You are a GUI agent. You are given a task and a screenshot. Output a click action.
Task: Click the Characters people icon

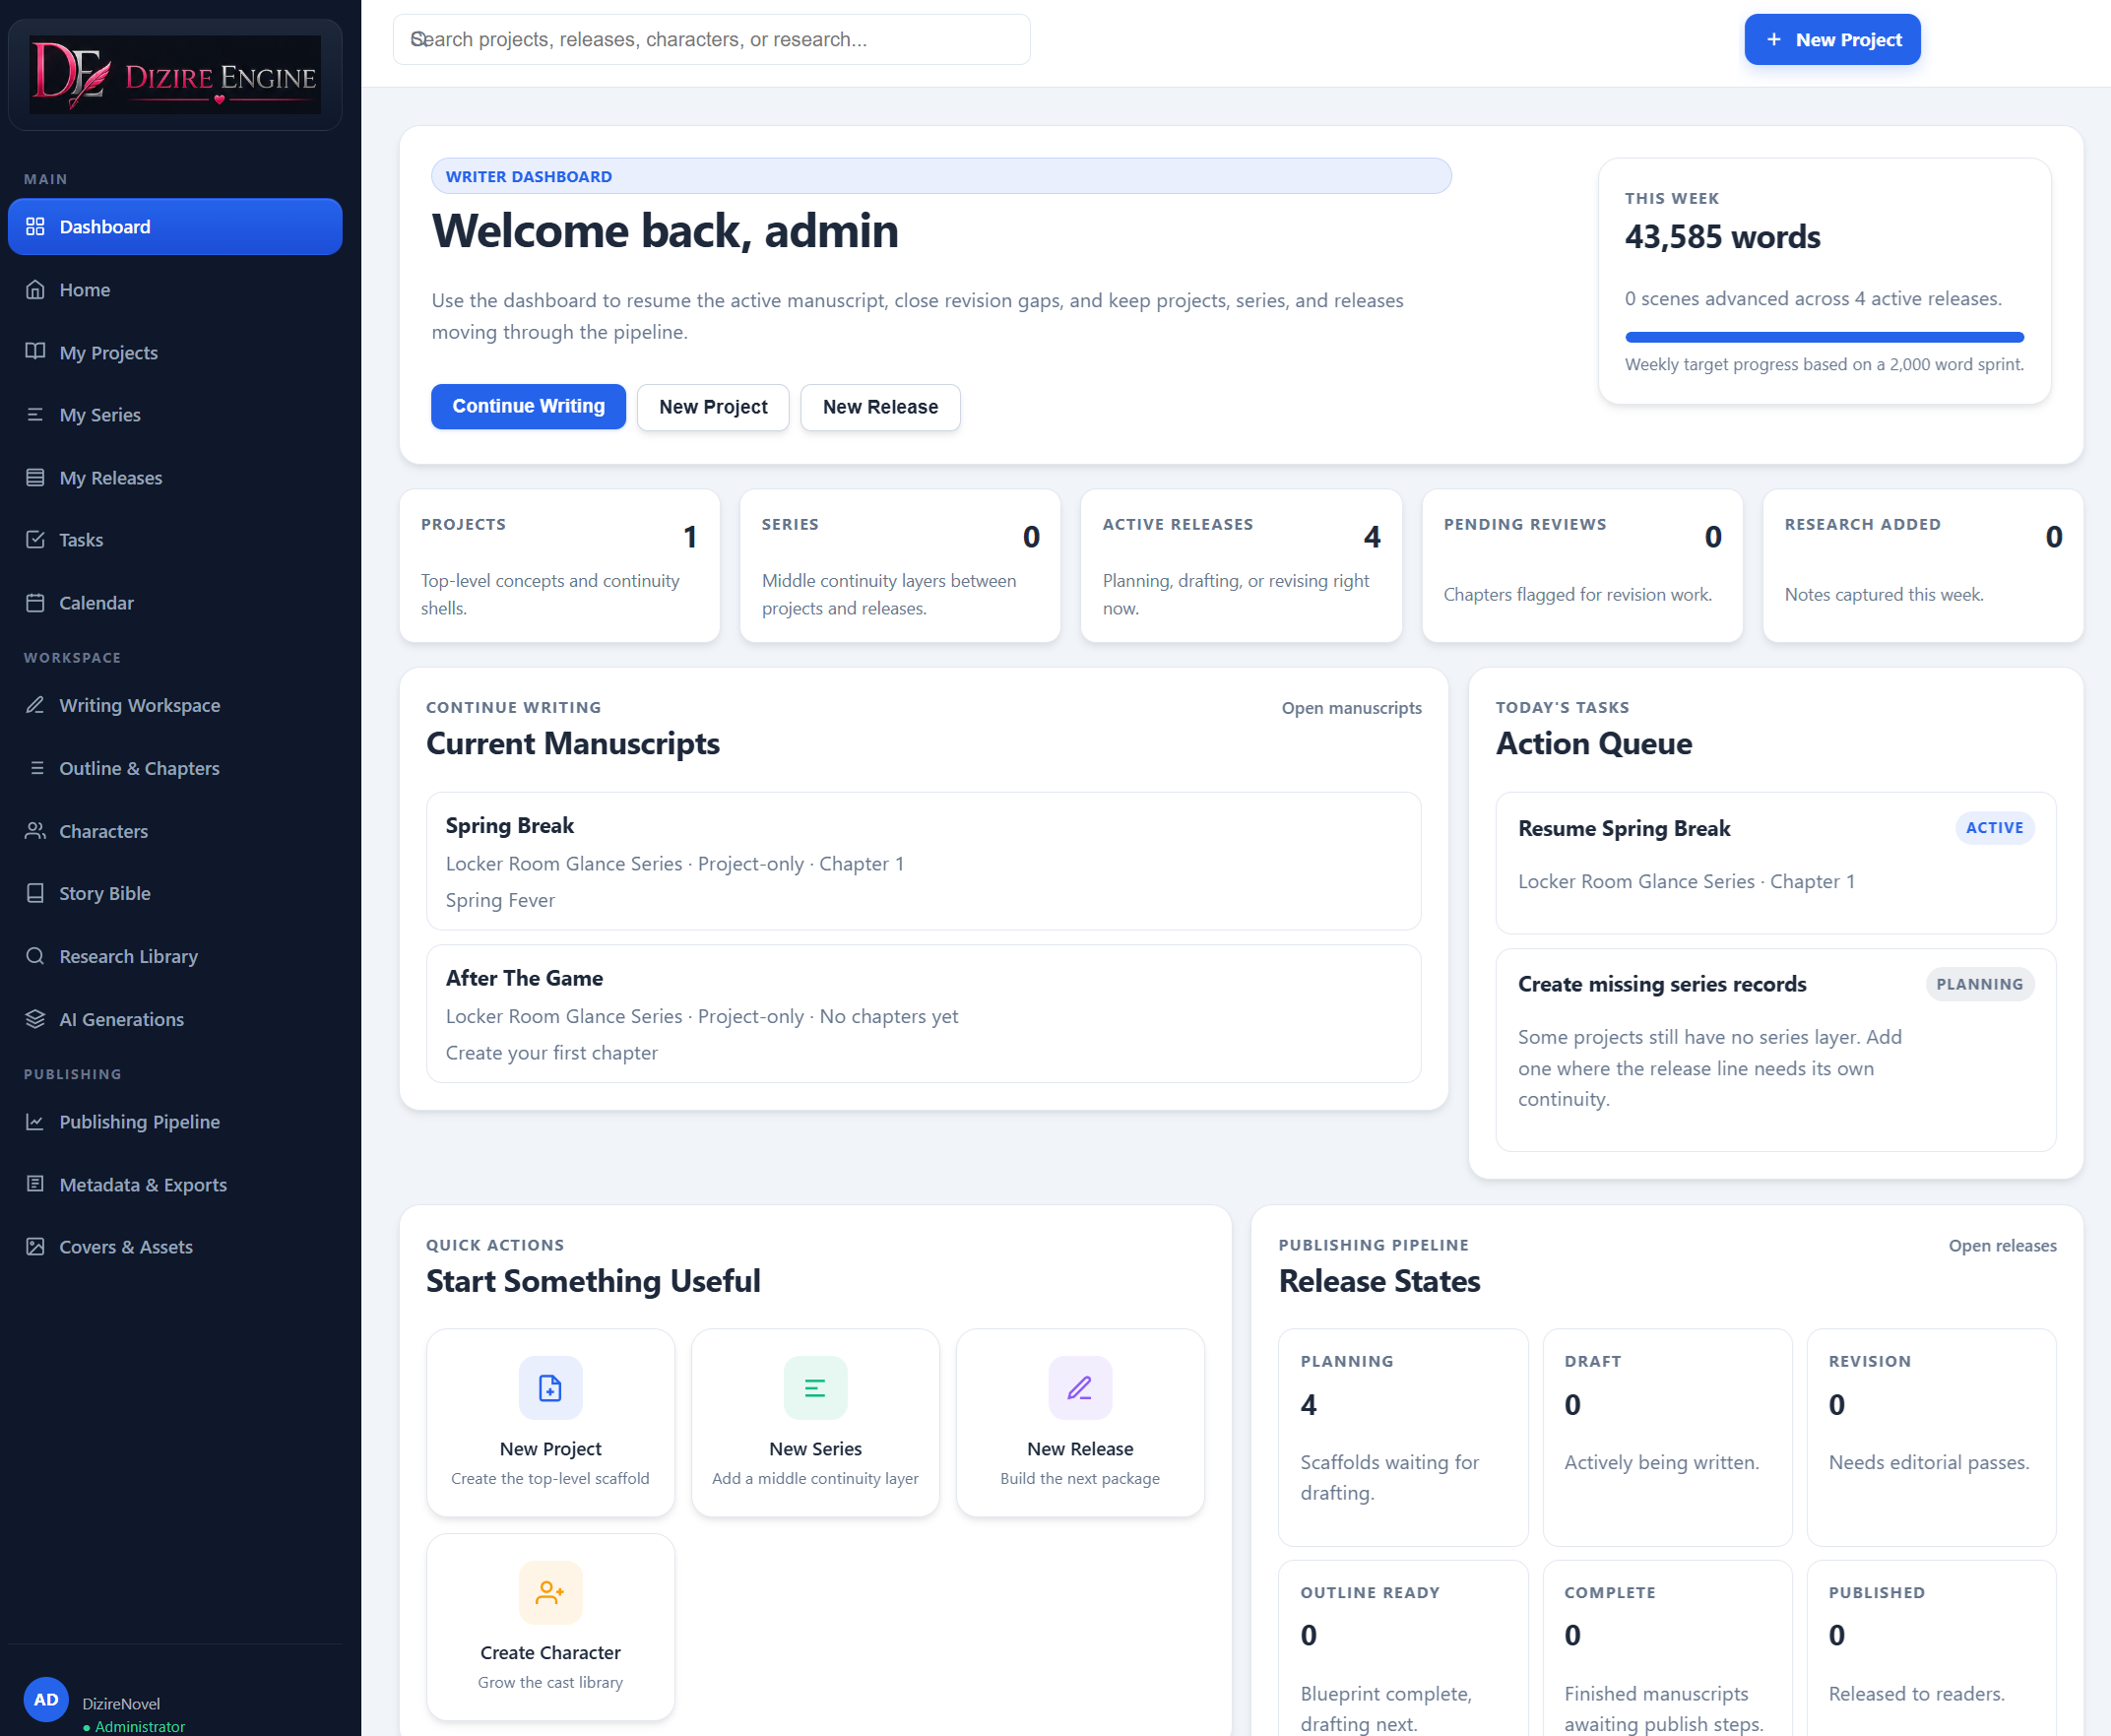click(x=35, y=830)
